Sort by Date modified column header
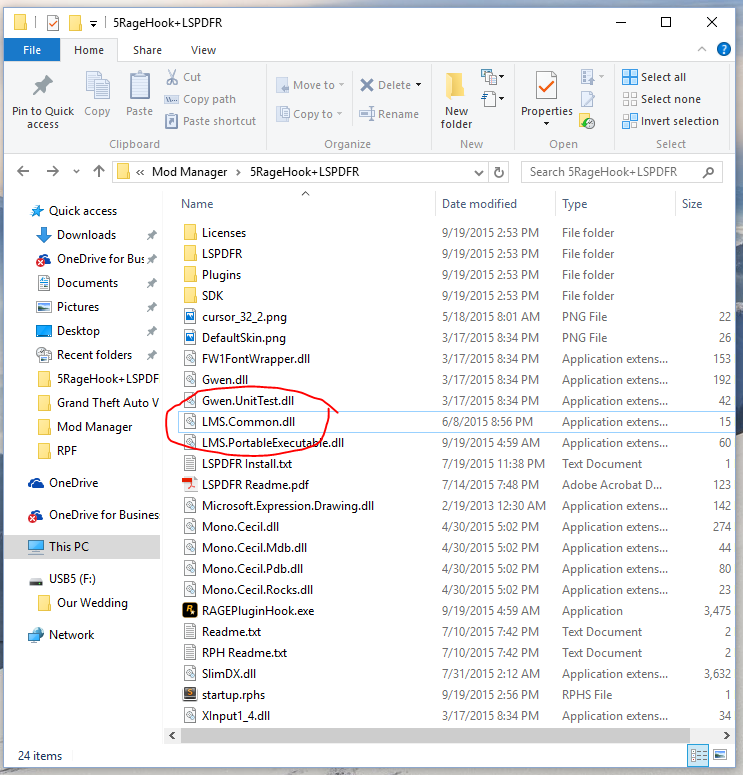 tap(479, 204)
